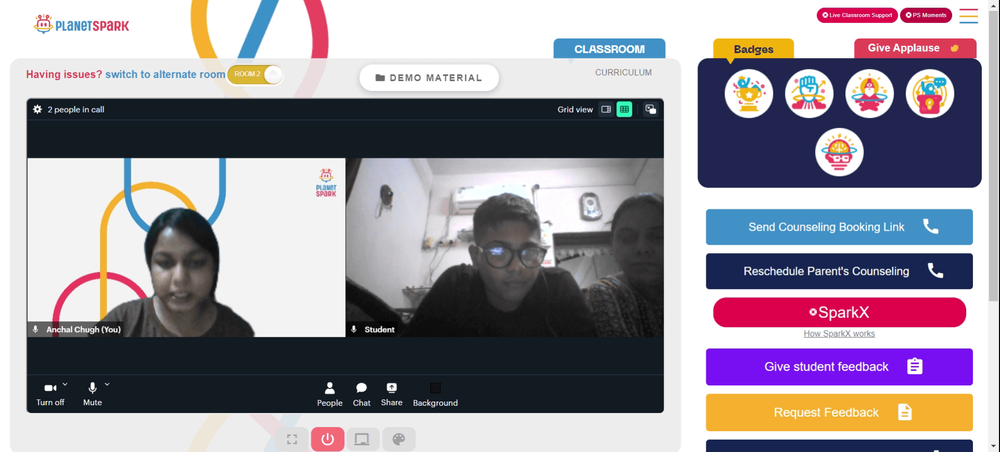This screenshot has width=1000, height=452.
Task: Award the trophy star badge
Action: 749,94
